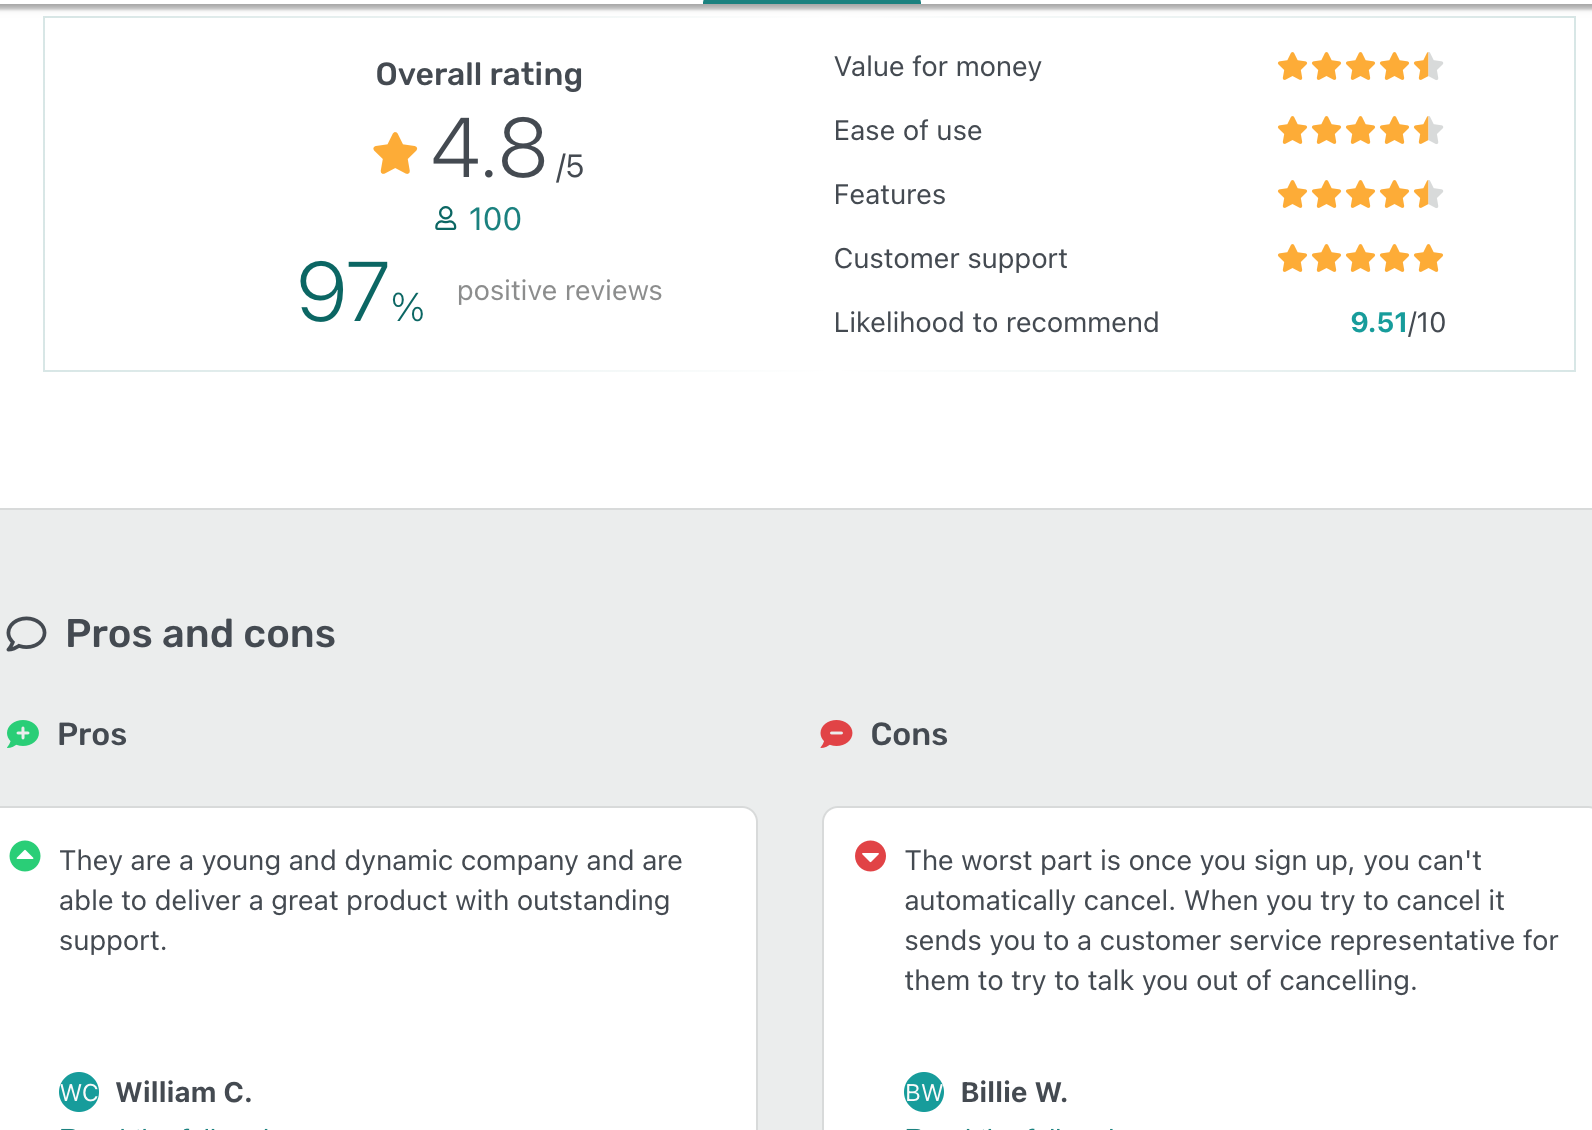Click the red minus bubble icon beside Cons

(x=836, y=734)
